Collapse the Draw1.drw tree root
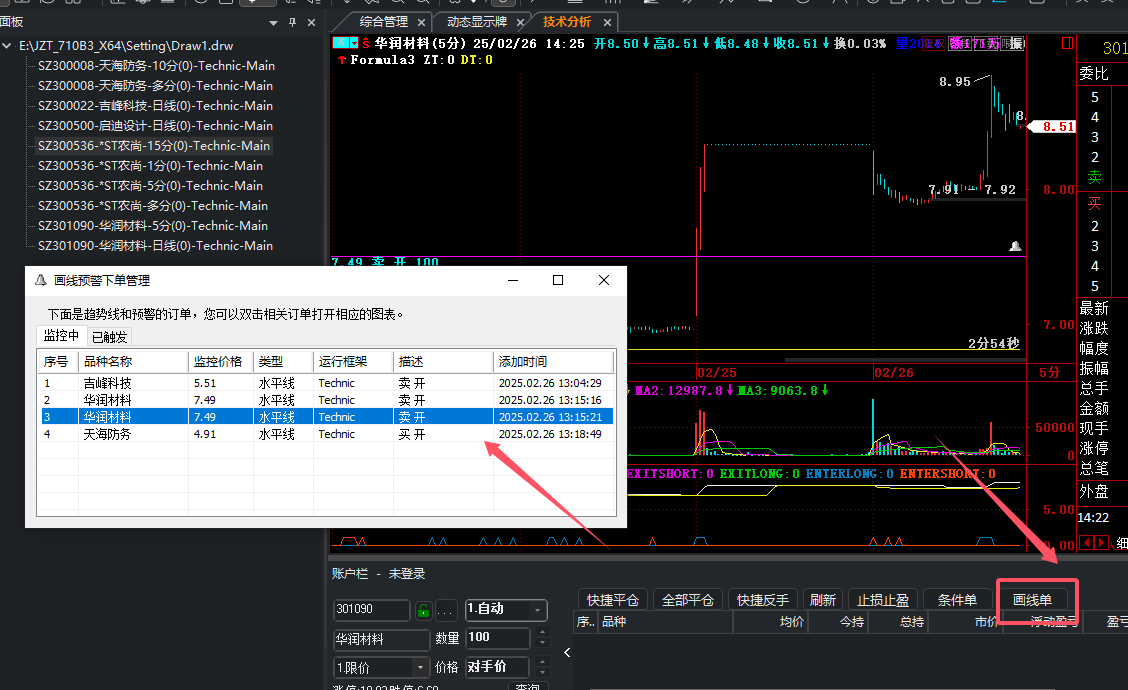The image size is (1128, 690). (7, 45)
